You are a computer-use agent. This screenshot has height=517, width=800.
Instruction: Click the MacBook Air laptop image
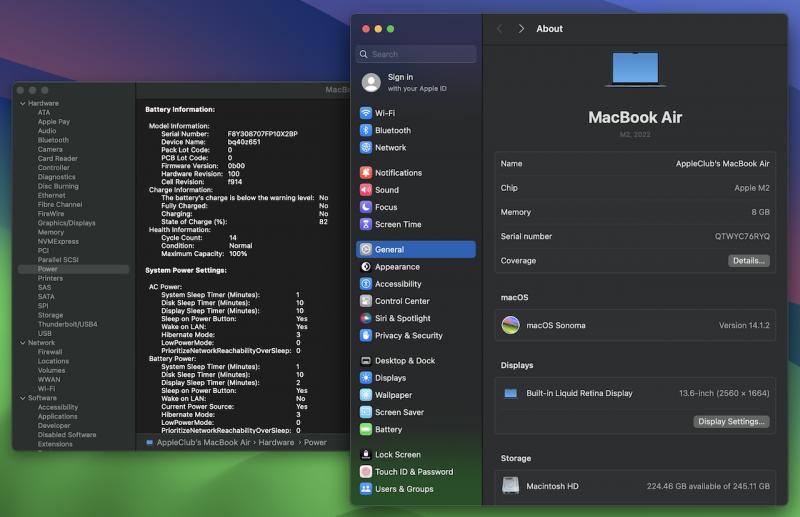click(635, 69)
